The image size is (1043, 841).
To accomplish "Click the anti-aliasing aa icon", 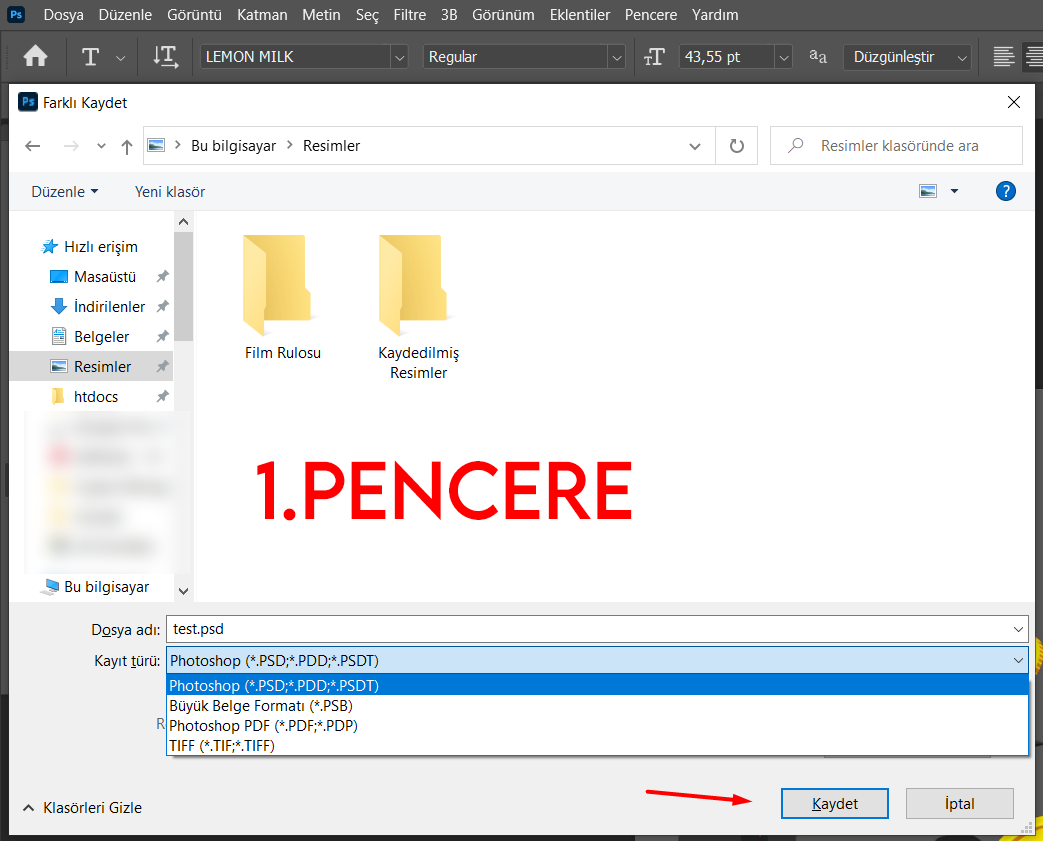I will tap(818, 57).
